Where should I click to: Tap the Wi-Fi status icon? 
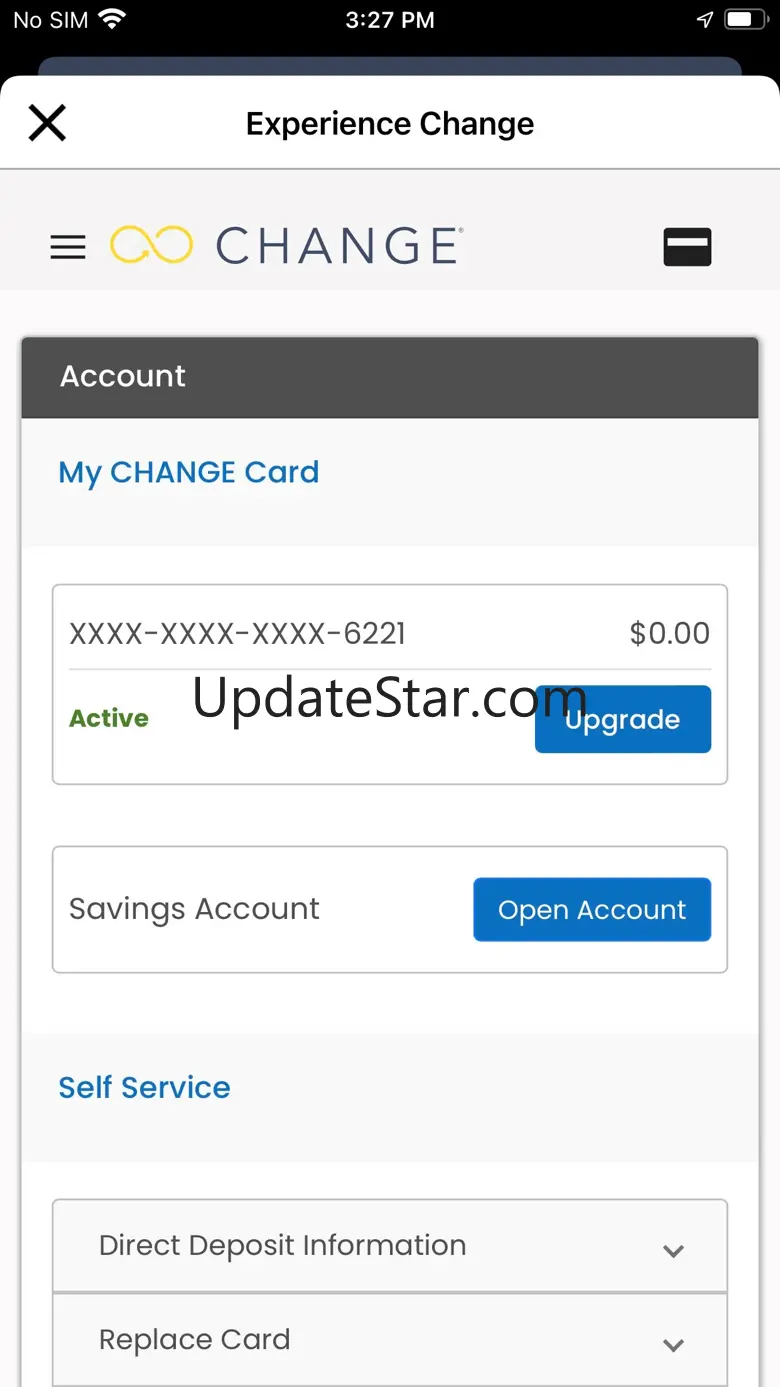[112, 20]
